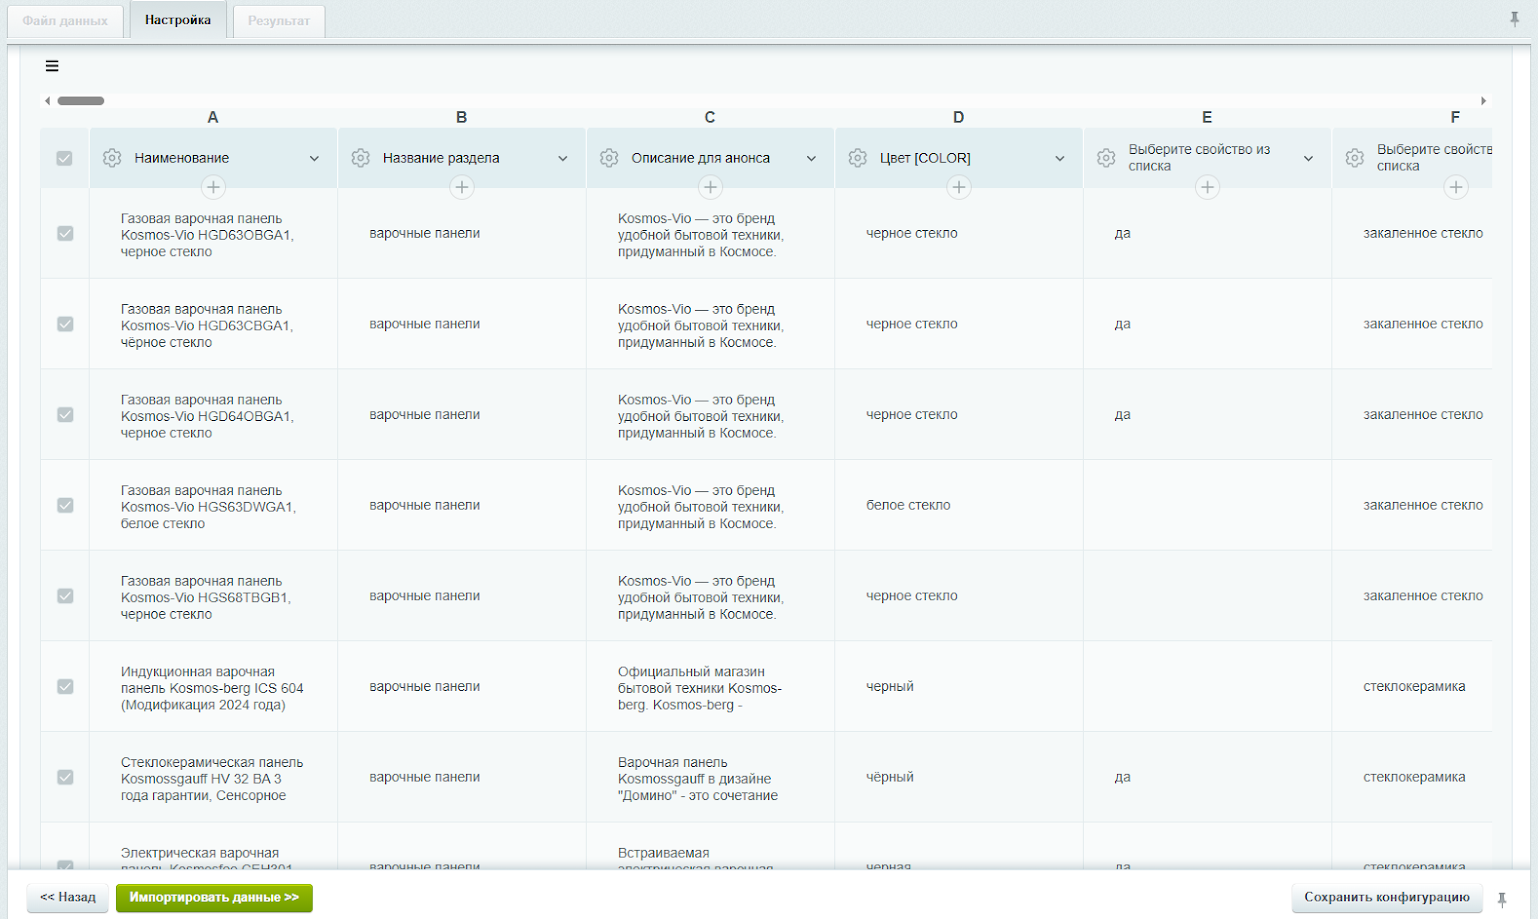Switch to the Результат tab
This screenshot has height=919, width=1538.
click(279, 20)
